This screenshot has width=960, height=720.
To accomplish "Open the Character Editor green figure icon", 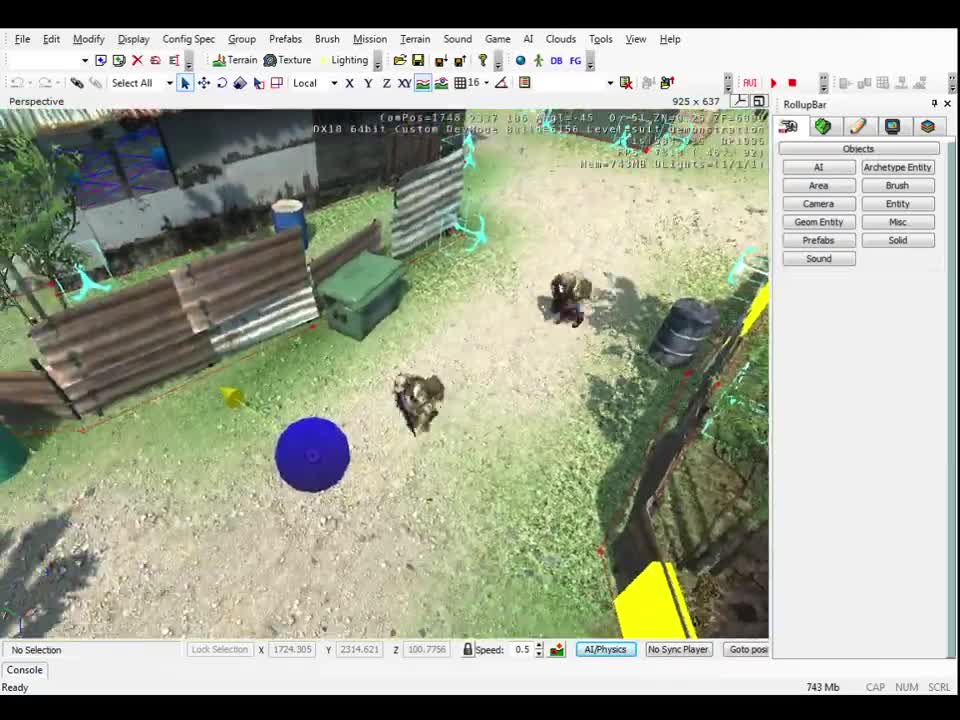I will [x=538, y=60].
